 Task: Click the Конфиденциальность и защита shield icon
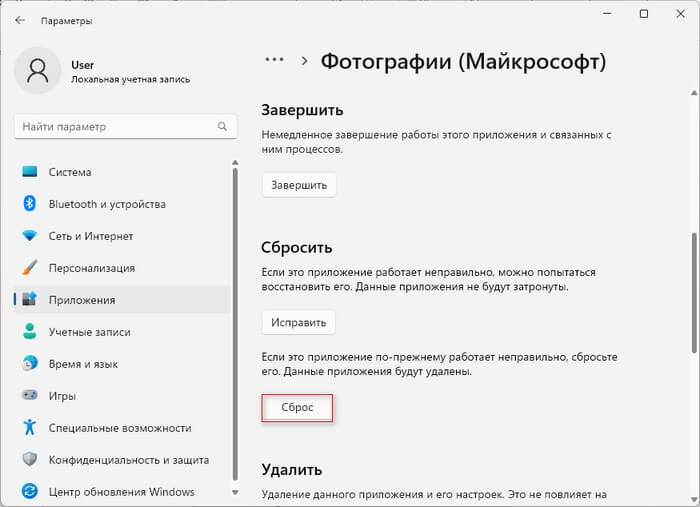click(29, 460)
